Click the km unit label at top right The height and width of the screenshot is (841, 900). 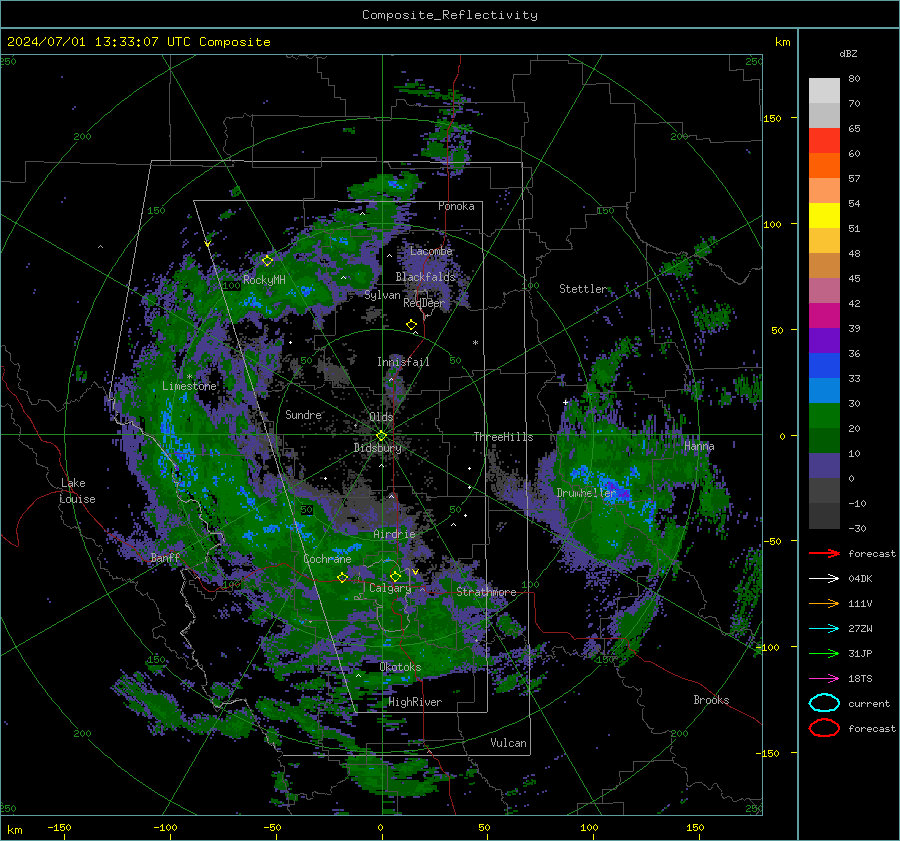tap(782, 42)
